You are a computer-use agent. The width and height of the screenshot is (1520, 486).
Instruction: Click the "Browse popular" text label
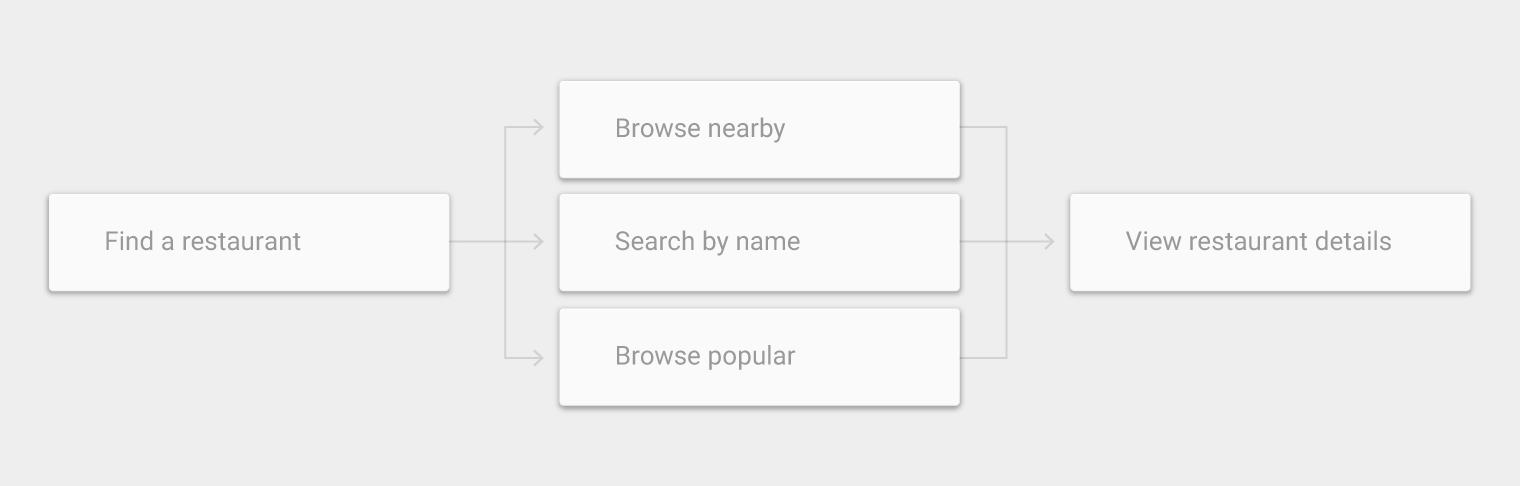point(705,355)
